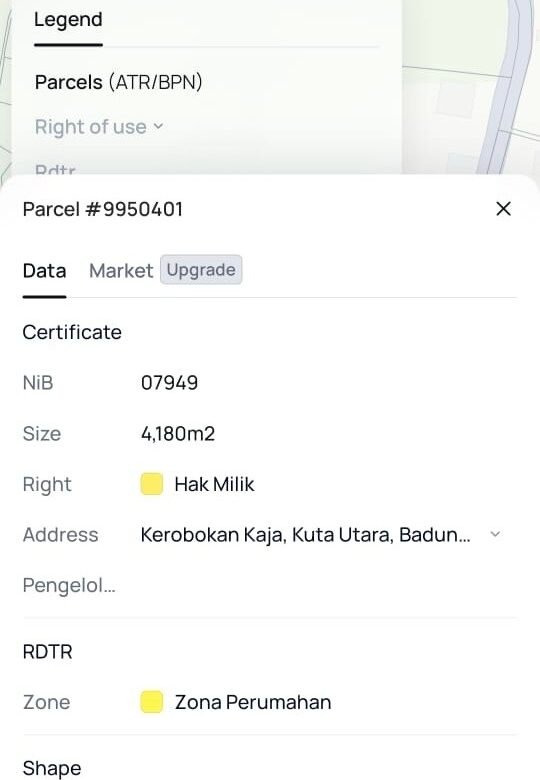Click the yellow Hak Milik color swatch
The height and width of the screenshot is (780, 540).
tap(152, 484)
